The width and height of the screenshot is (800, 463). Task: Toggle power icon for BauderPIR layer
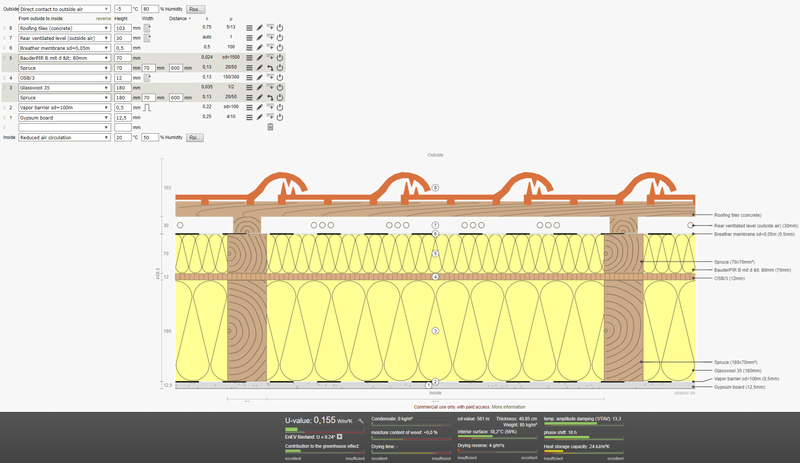coord(280,57)
